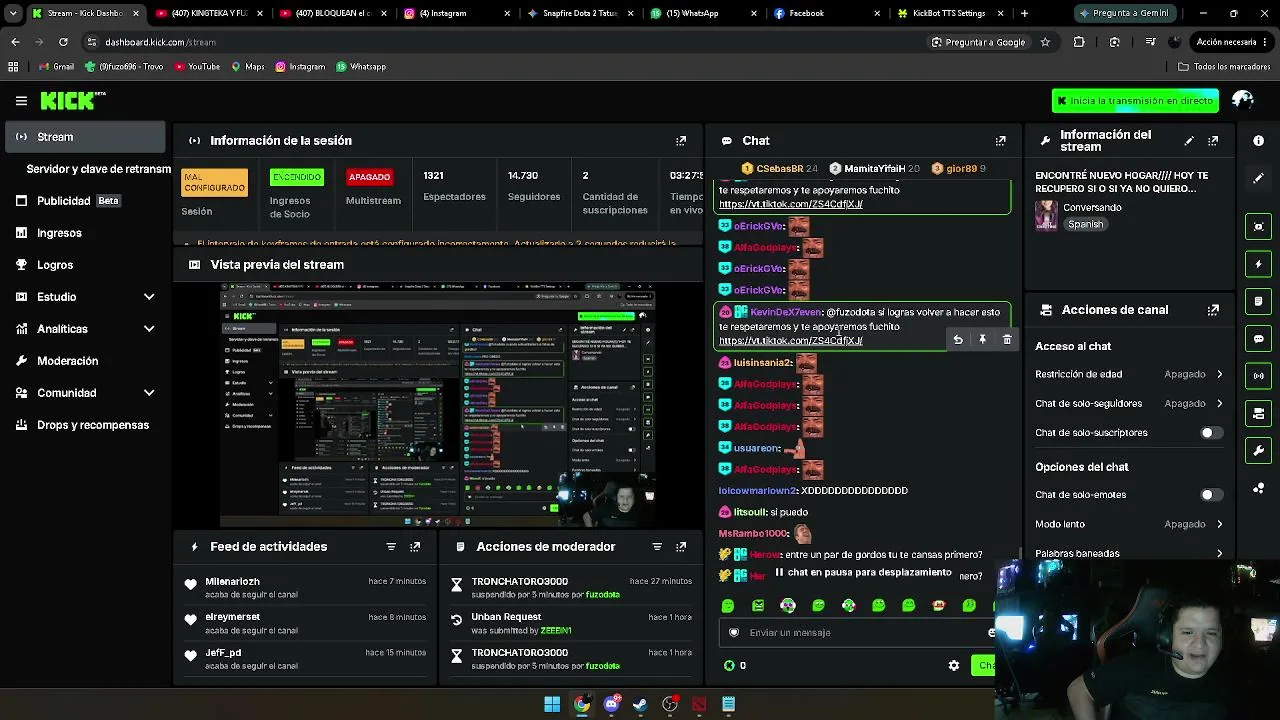
Task: Pop out the Feed de actividades panel
Action: coord(415,547)
